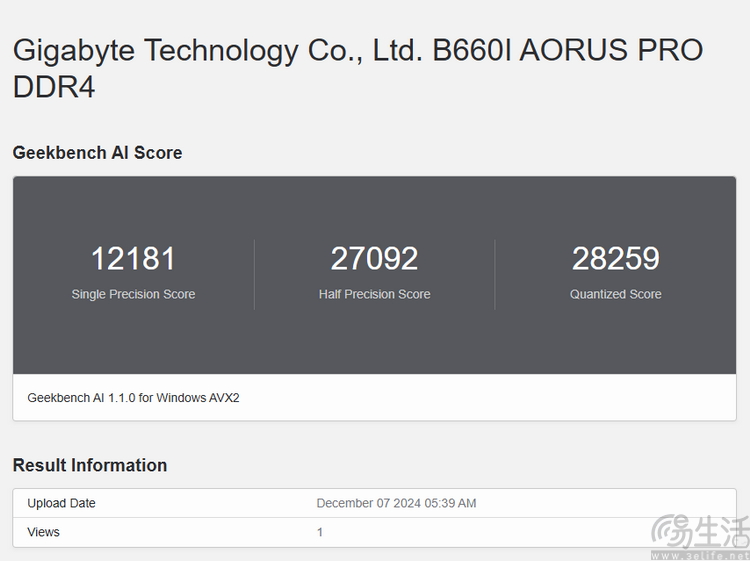Click the Quantized Score label
The height and width of the screenshot is (561, 750).
[616, 294]
